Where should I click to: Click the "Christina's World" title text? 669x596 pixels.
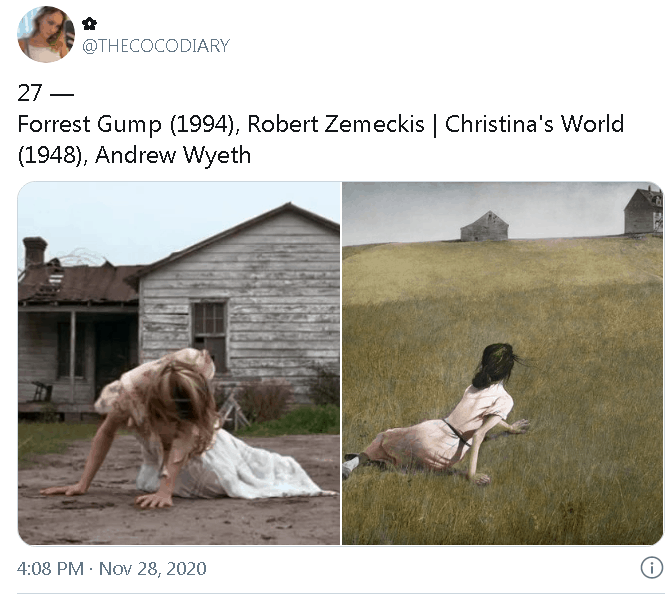click(x=535, y=124)
